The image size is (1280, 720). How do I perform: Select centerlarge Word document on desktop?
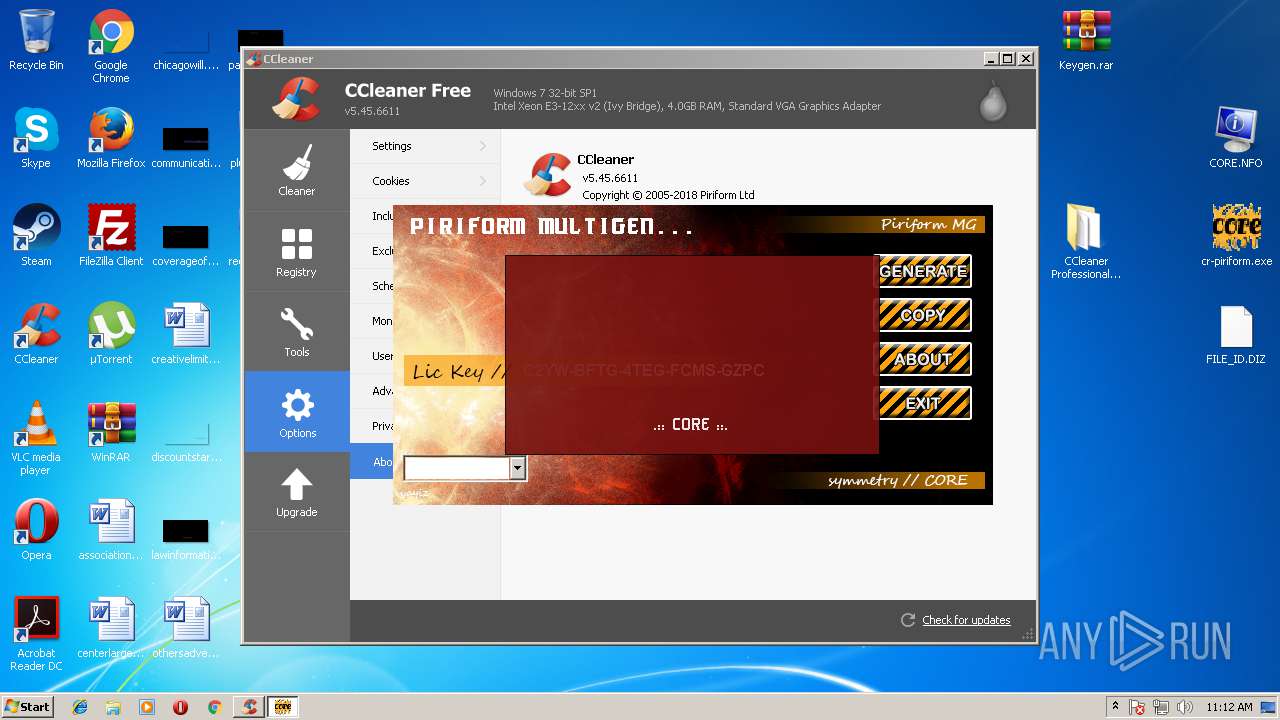(111, 628)
